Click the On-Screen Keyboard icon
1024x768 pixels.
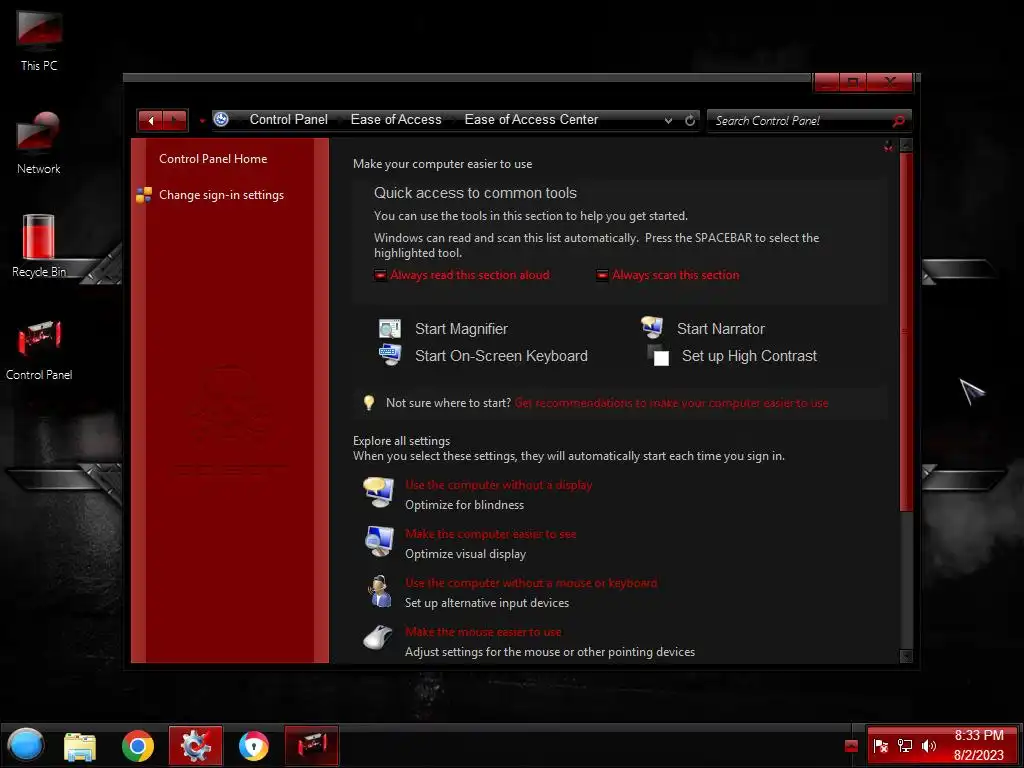390,355
